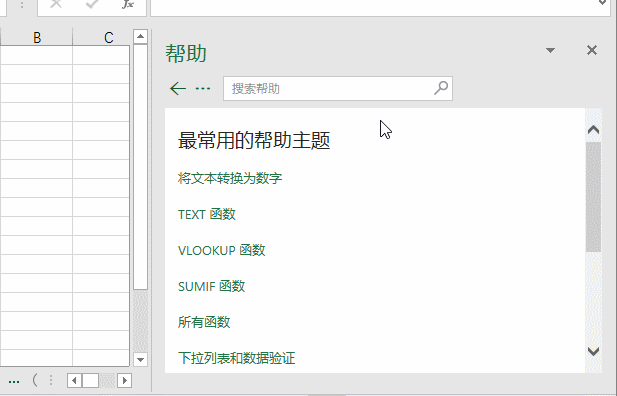Click the sheet tabs ellipsis button
Image resolution: width=617 pixels, height=396 pixels.
coord(14,381)
